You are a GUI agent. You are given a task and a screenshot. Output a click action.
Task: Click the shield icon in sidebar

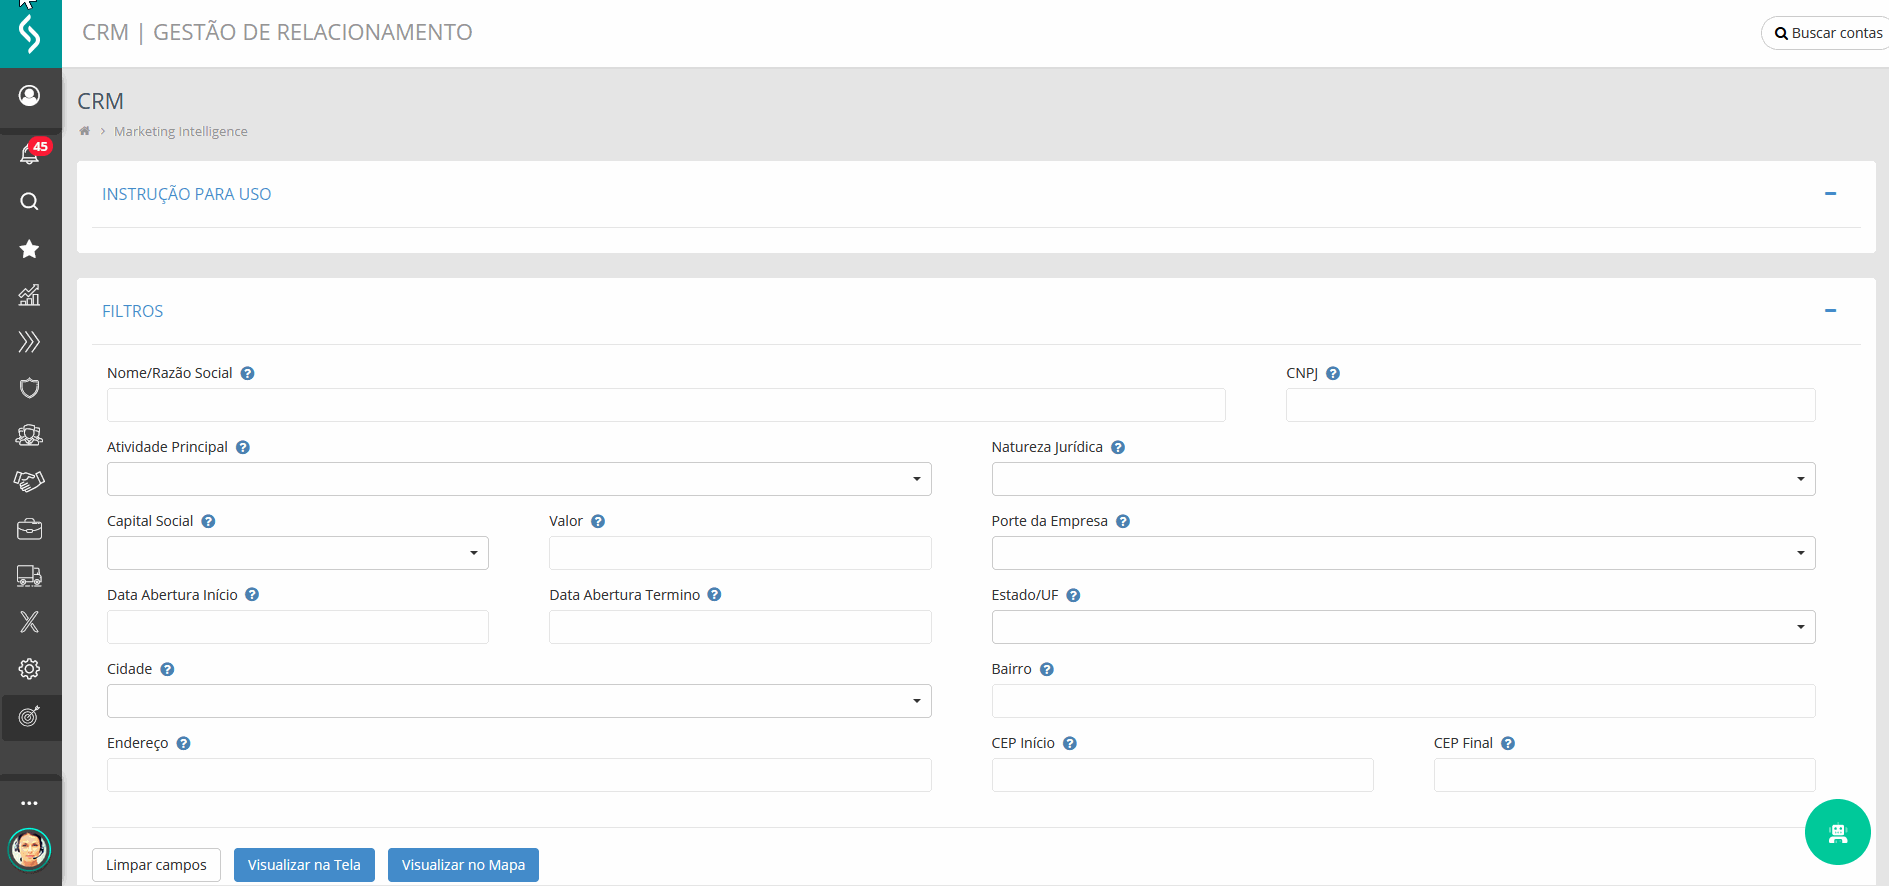(30, 388)
